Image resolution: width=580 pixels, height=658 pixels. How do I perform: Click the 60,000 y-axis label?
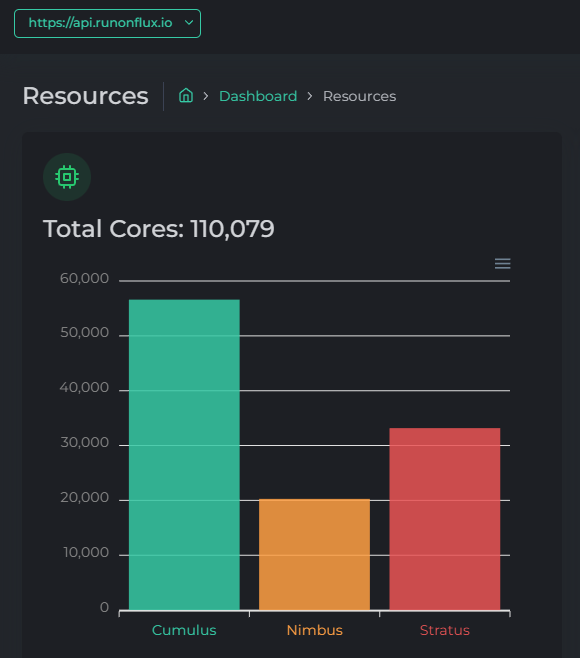pos(84,278)
